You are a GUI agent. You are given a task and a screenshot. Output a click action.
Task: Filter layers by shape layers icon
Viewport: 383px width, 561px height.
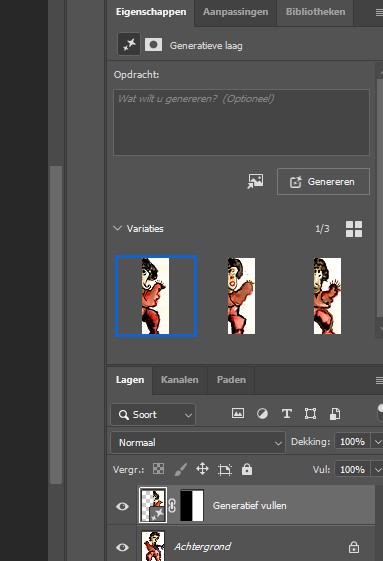[x=310, y=414]
